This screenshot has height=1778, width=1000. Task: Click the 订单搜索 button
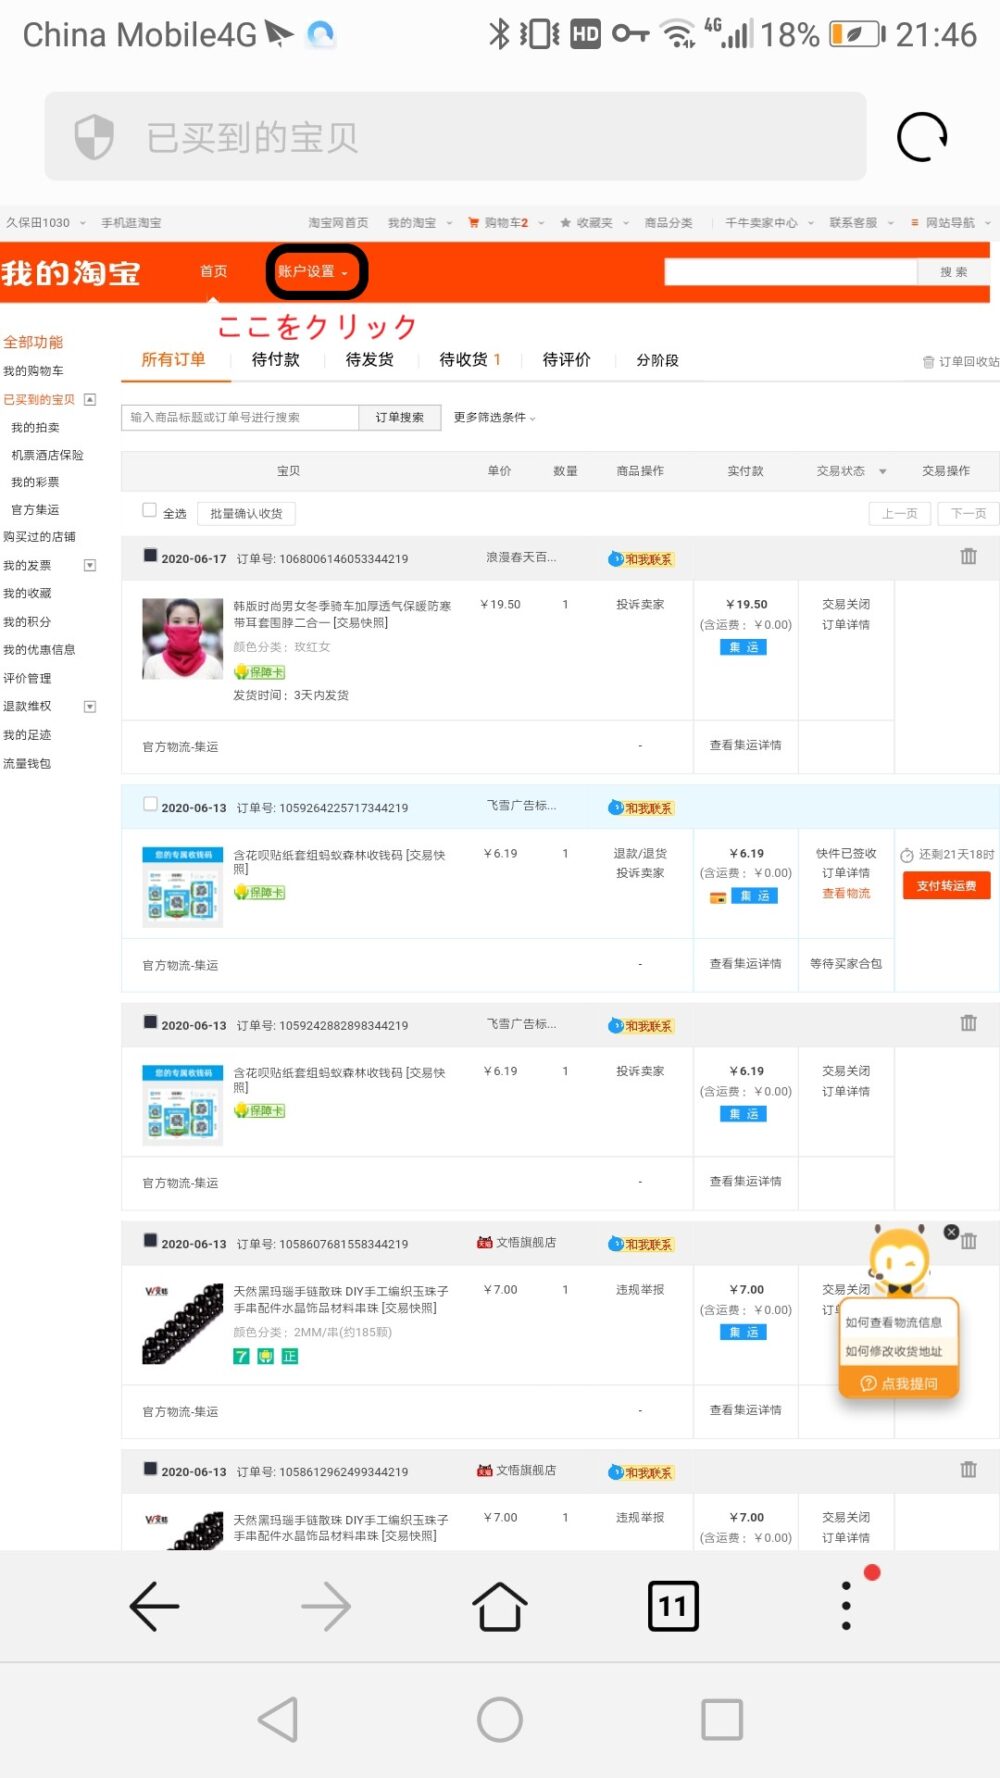click(399, 417)
